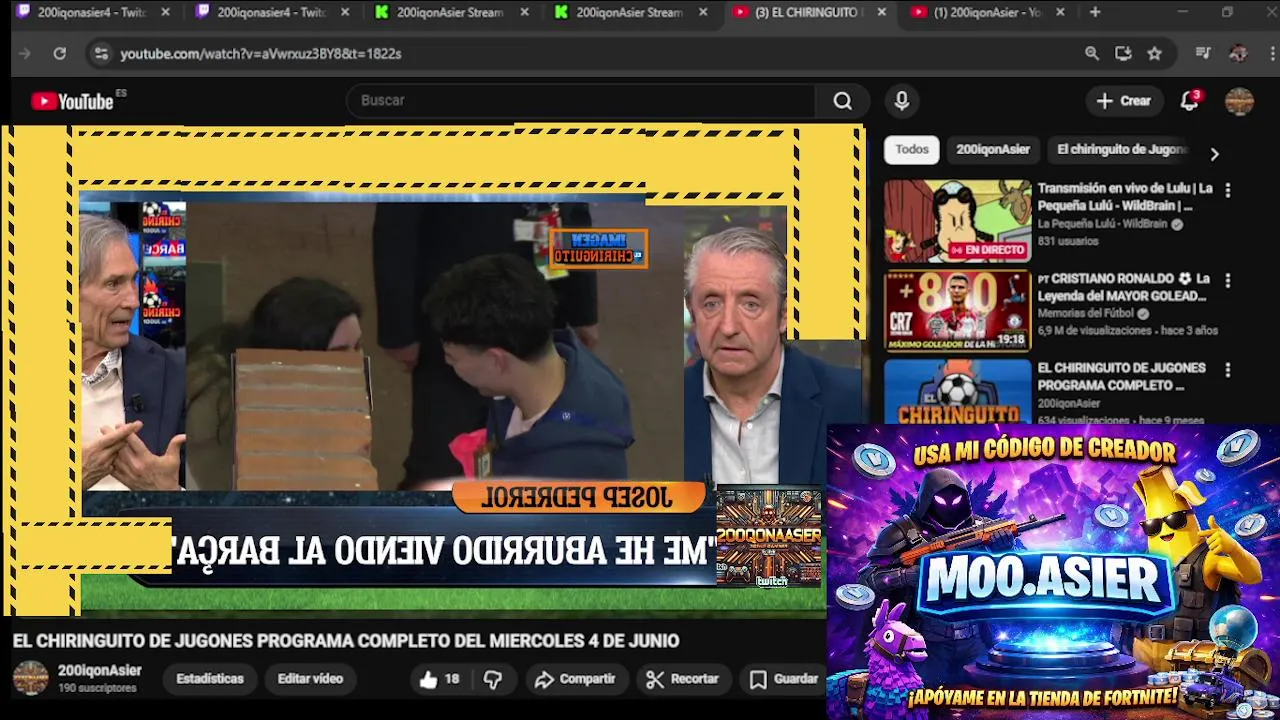Viewport: 1280px width, 720px height.
Task: Go forward in browser history
Action: [x=25, y=53]
